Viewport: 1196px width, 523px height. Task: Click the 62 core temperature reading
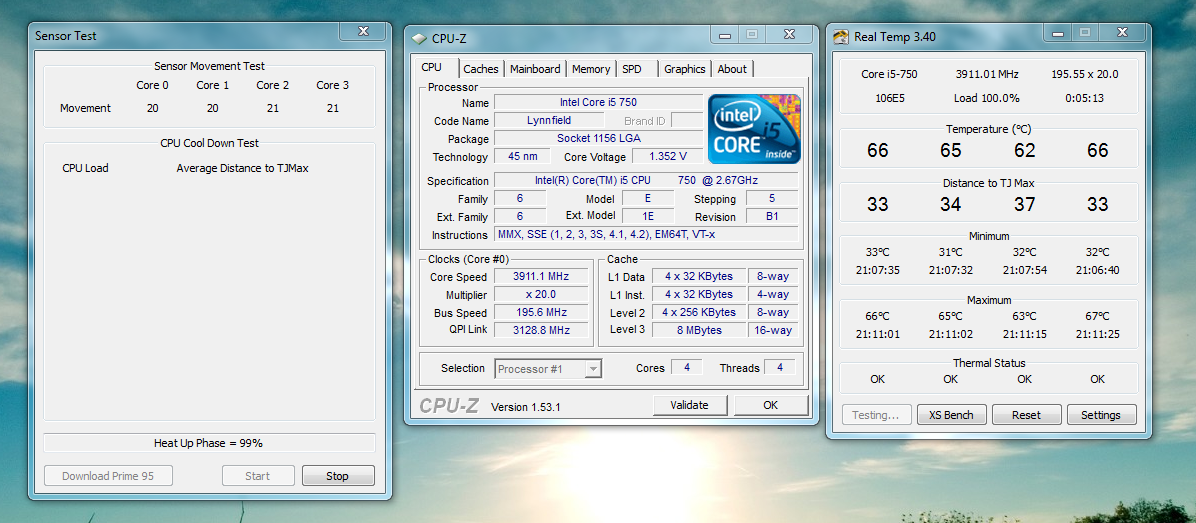pyautogui.click(x=1024, y=150)
